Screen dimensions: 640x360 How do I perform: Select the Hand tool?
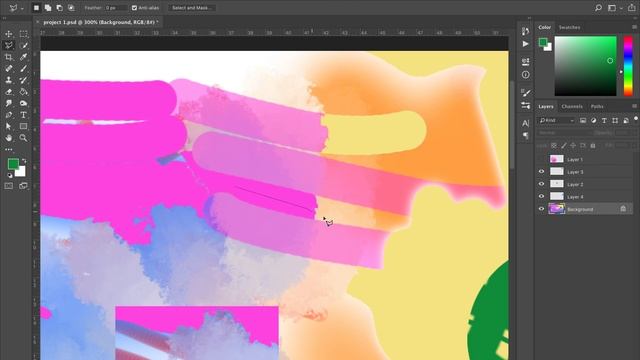point(9,138)
